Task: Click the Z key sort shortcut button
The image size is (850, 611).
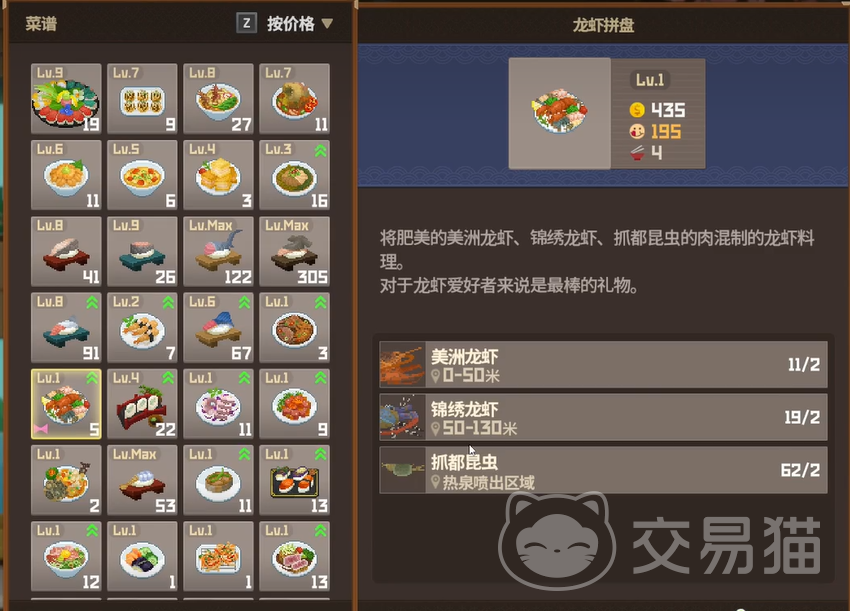Action: pos(247,23)
